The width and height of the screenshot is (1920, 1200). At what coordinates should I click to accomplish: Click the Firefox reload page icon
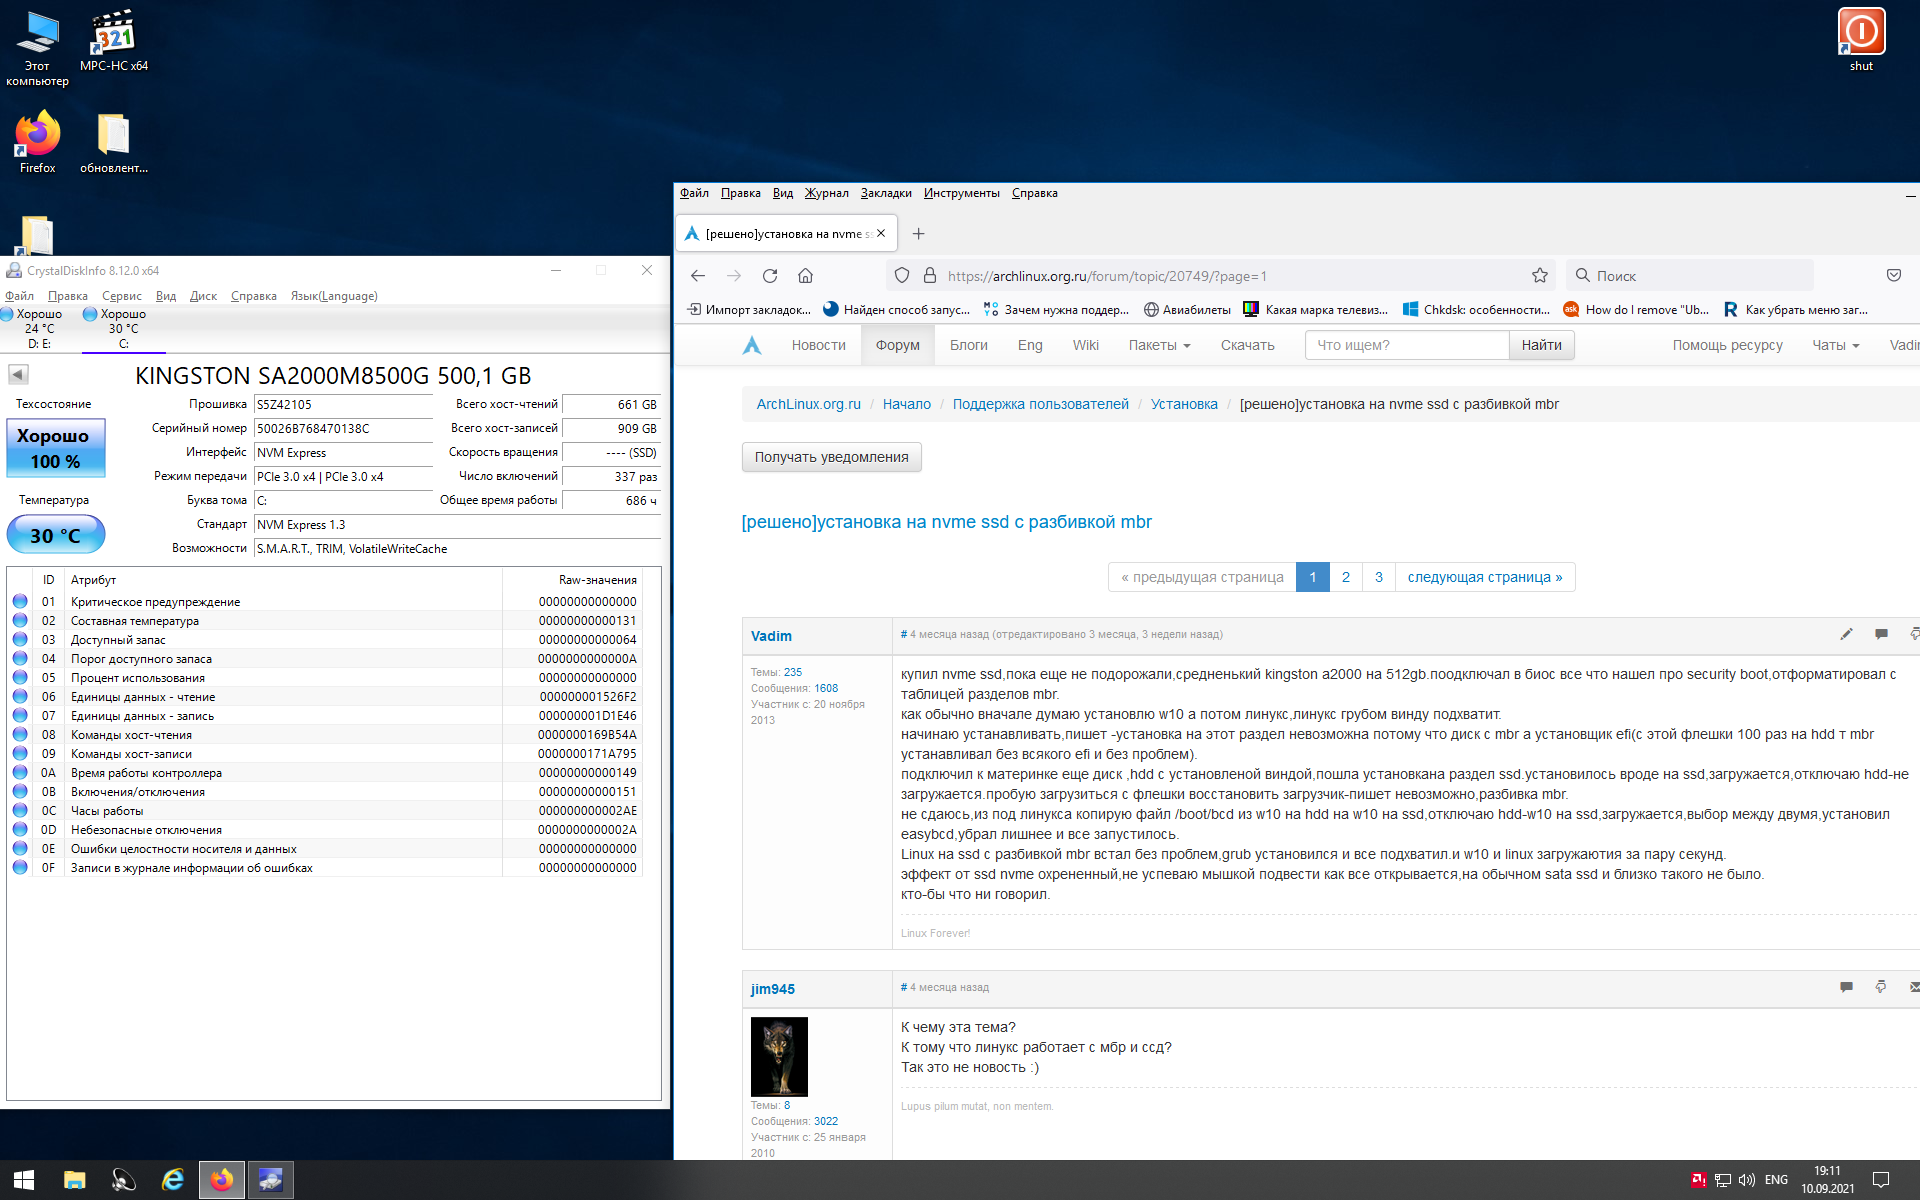pyautogui.click(x=769, y=276)
